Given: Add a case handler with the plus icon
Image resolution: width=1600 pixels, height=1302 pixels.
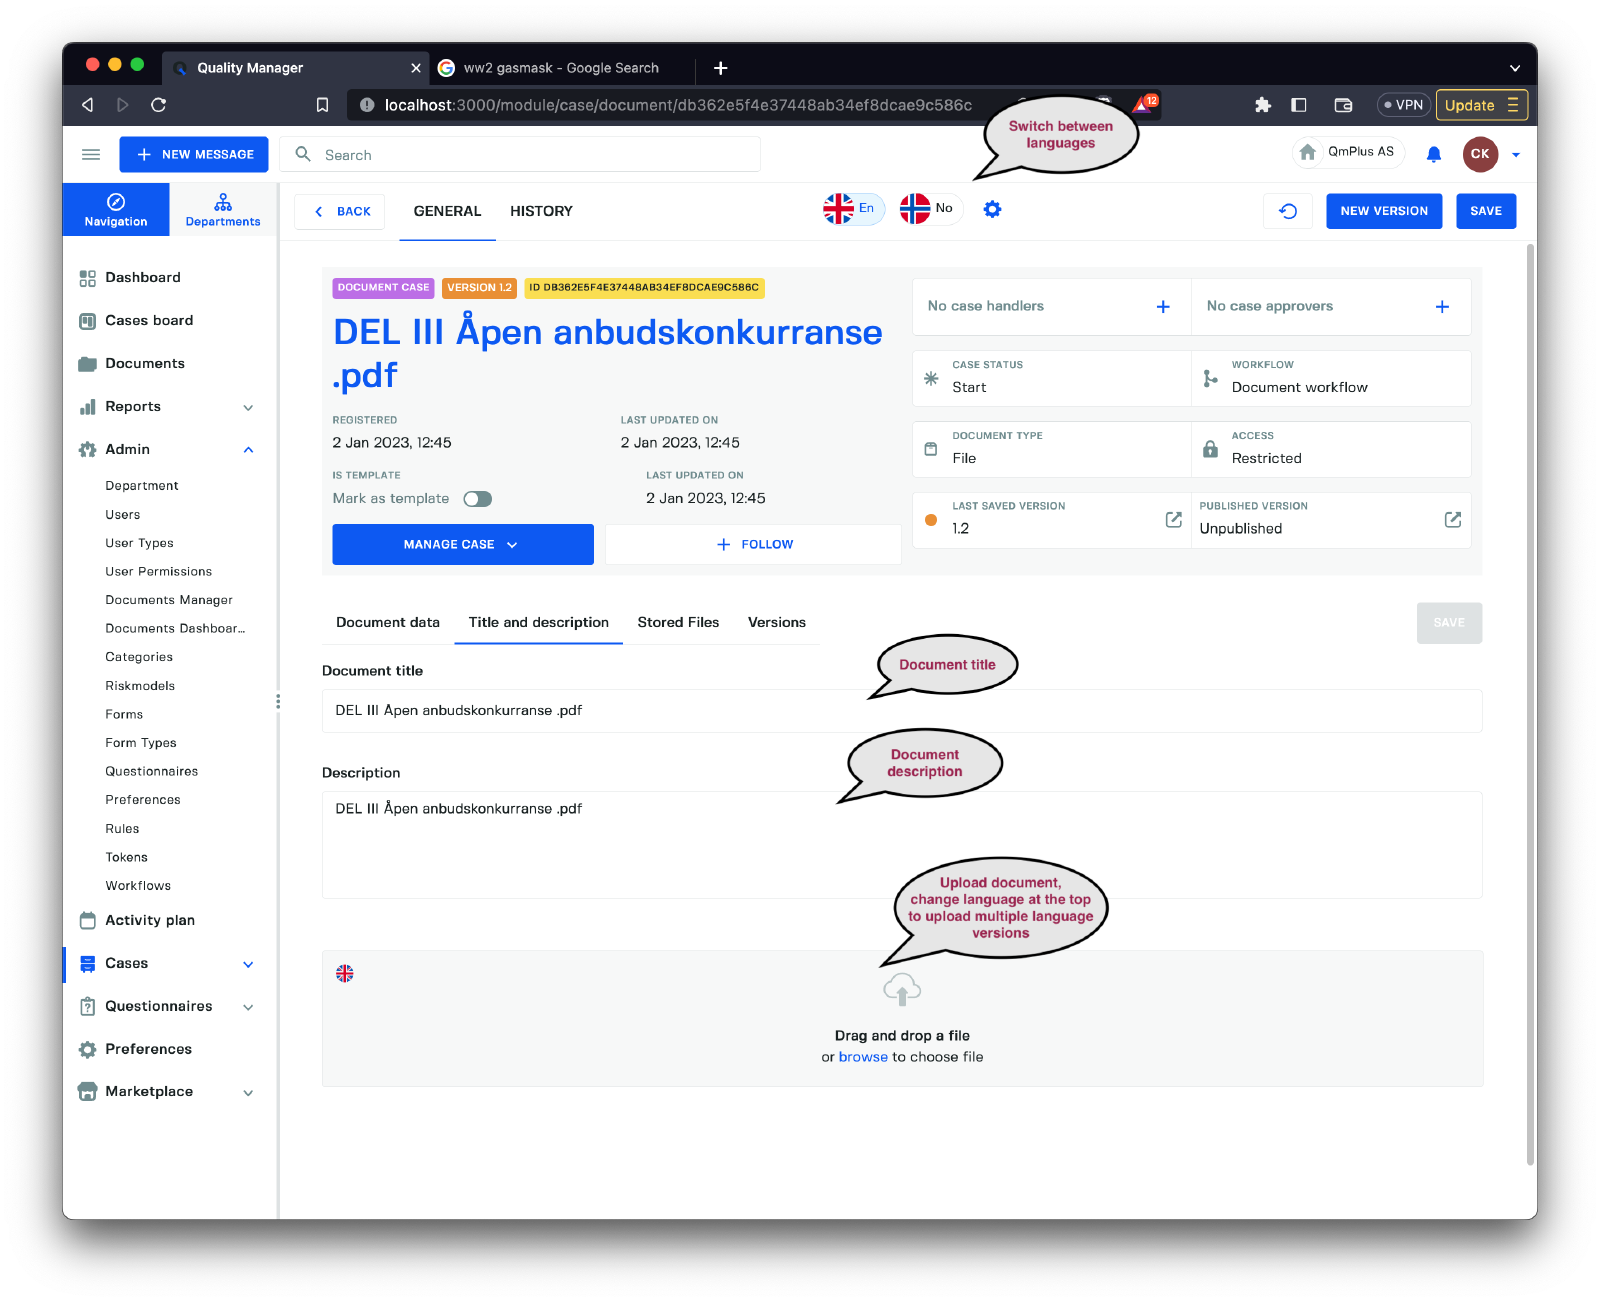Looking at the screenshot, I should (x=1163, y=307).
